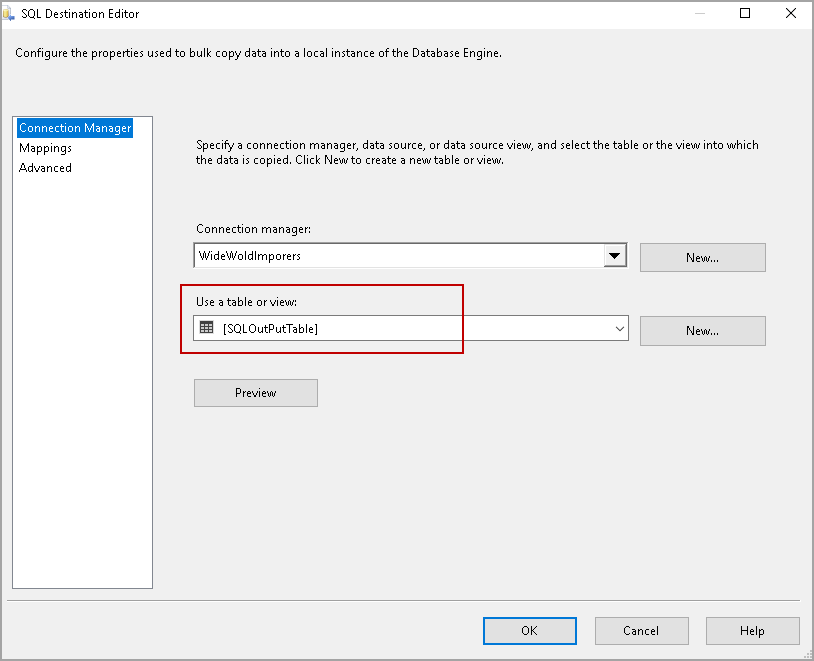Cancel the SQL Destination Editor
The image size is (814, 661).
point(641,630)
